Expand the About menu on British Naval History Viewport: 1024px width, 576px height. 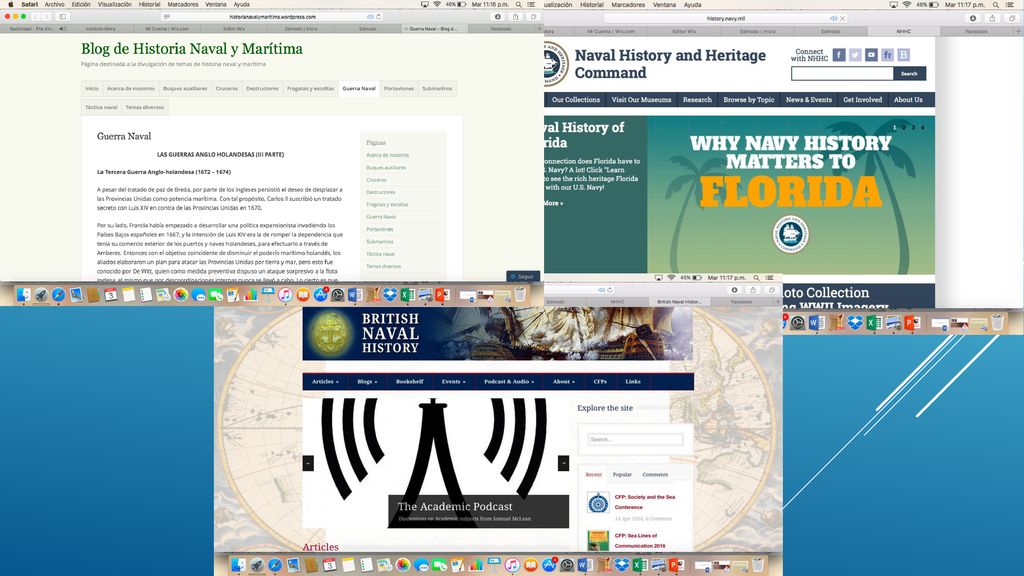click(x=564, y=381)
